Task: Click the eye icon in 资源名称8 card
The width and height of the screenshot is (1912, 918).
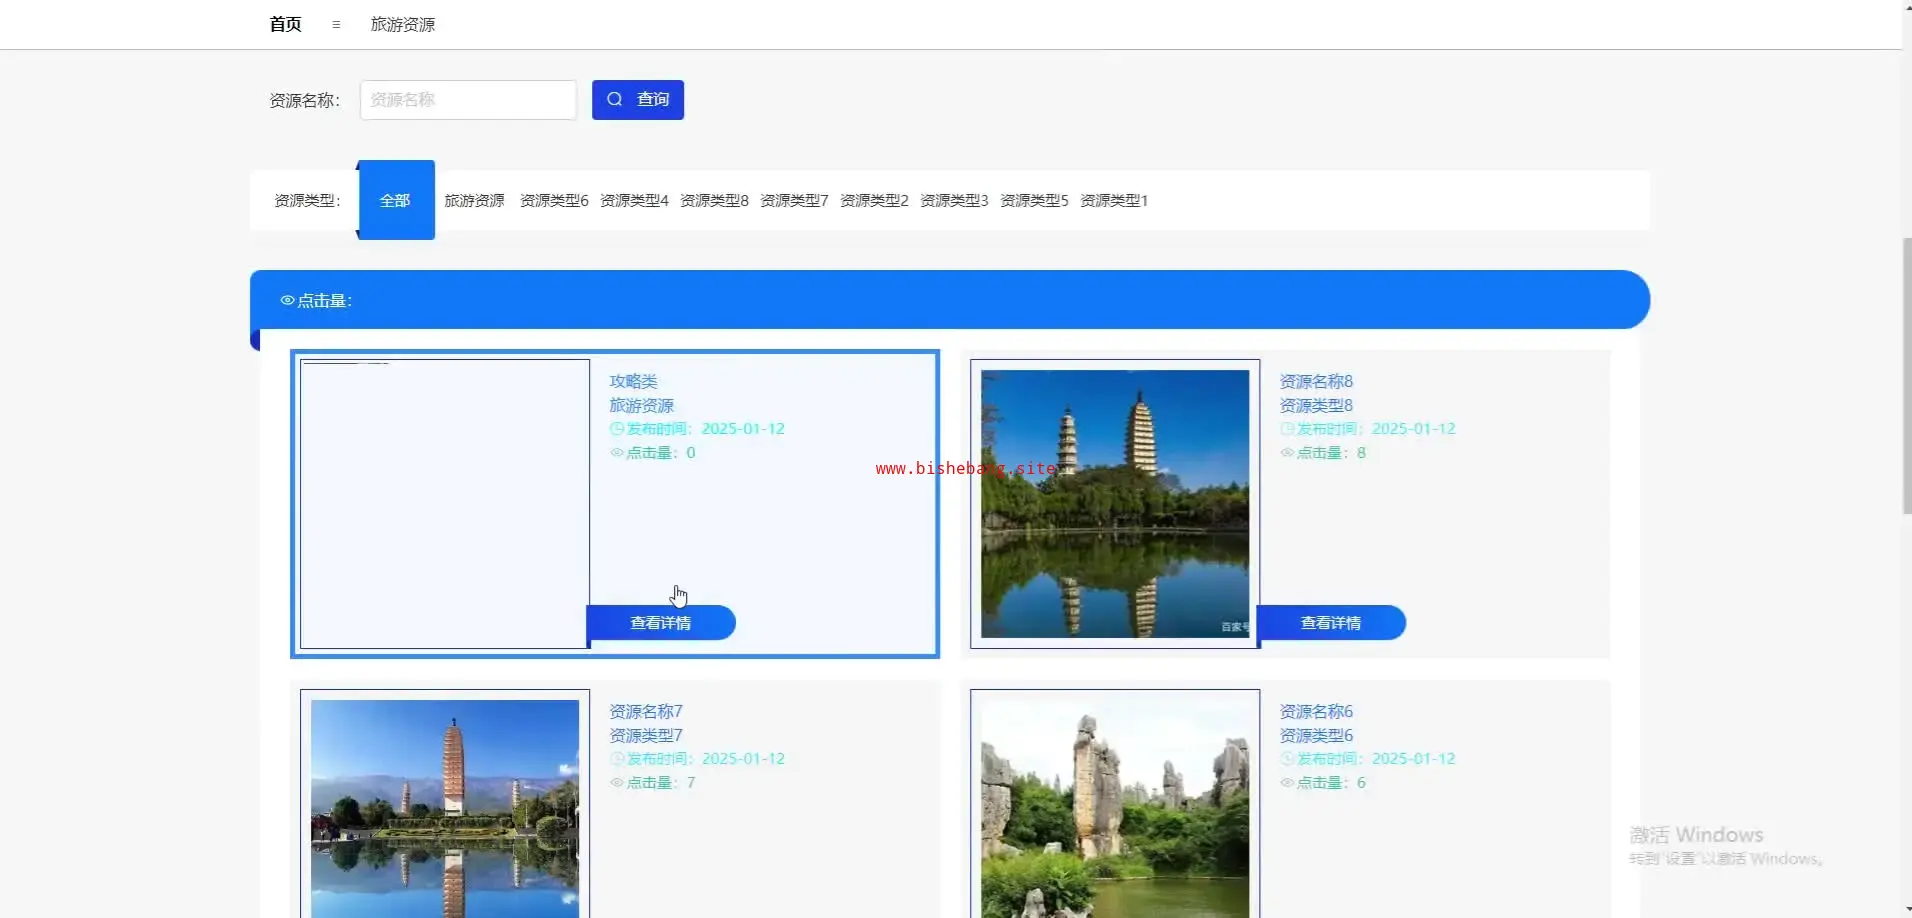Action: coord(1287,453)
